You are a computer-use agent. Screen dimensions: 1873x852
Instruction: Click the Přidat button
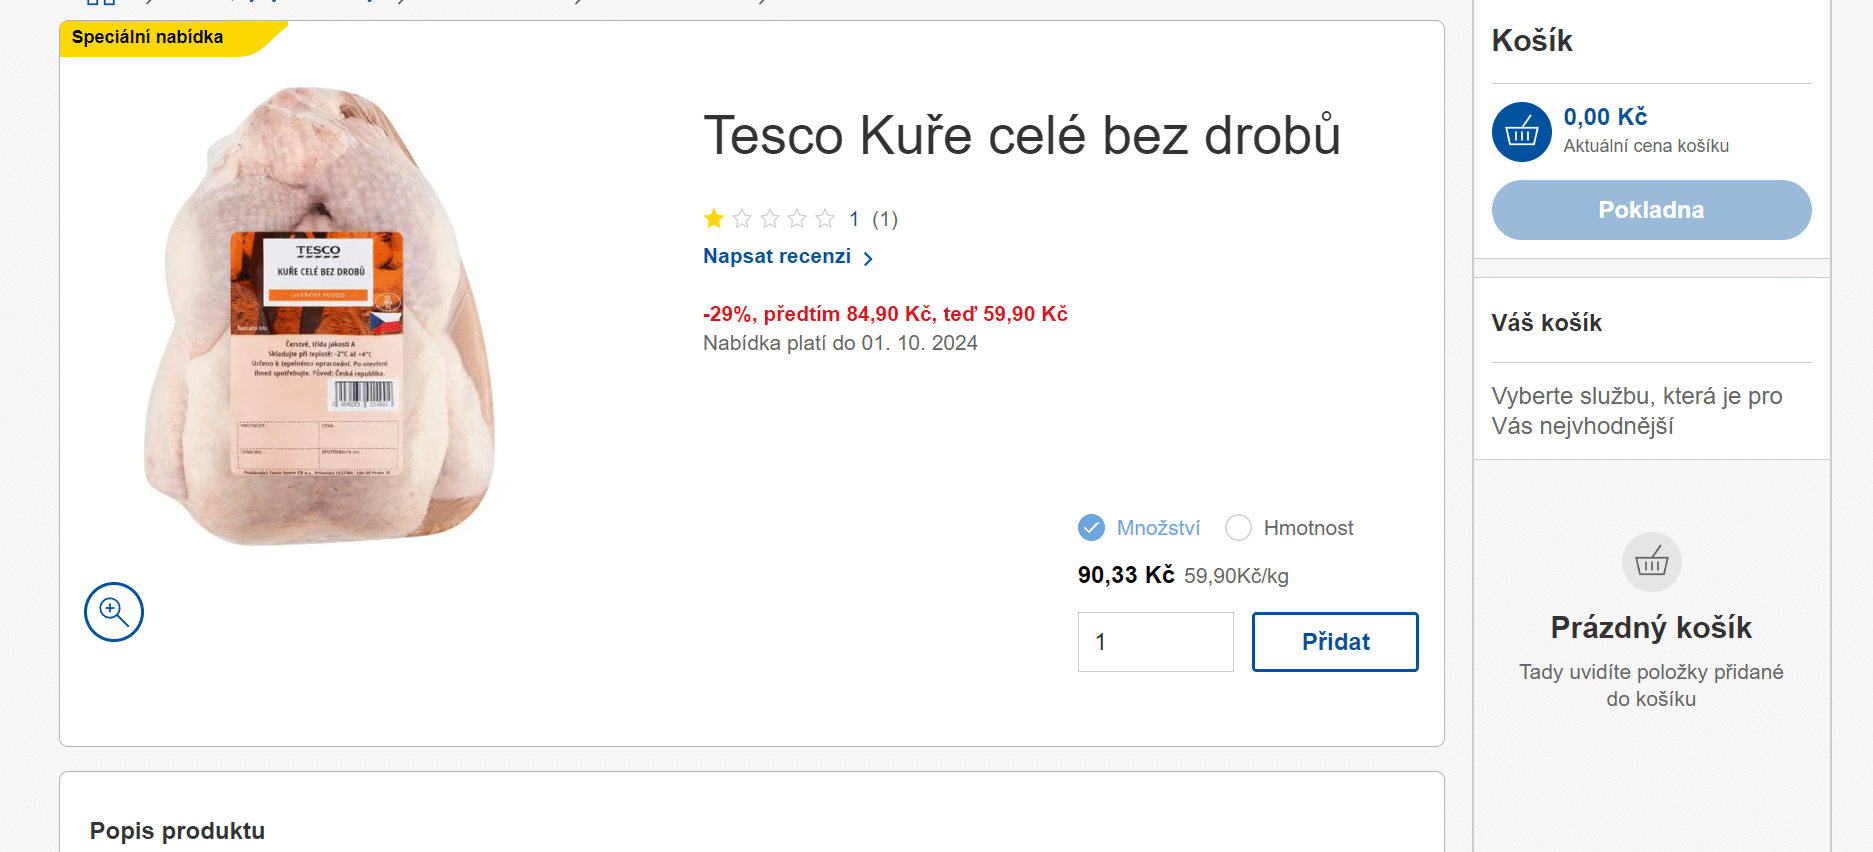coord(1335,642)
